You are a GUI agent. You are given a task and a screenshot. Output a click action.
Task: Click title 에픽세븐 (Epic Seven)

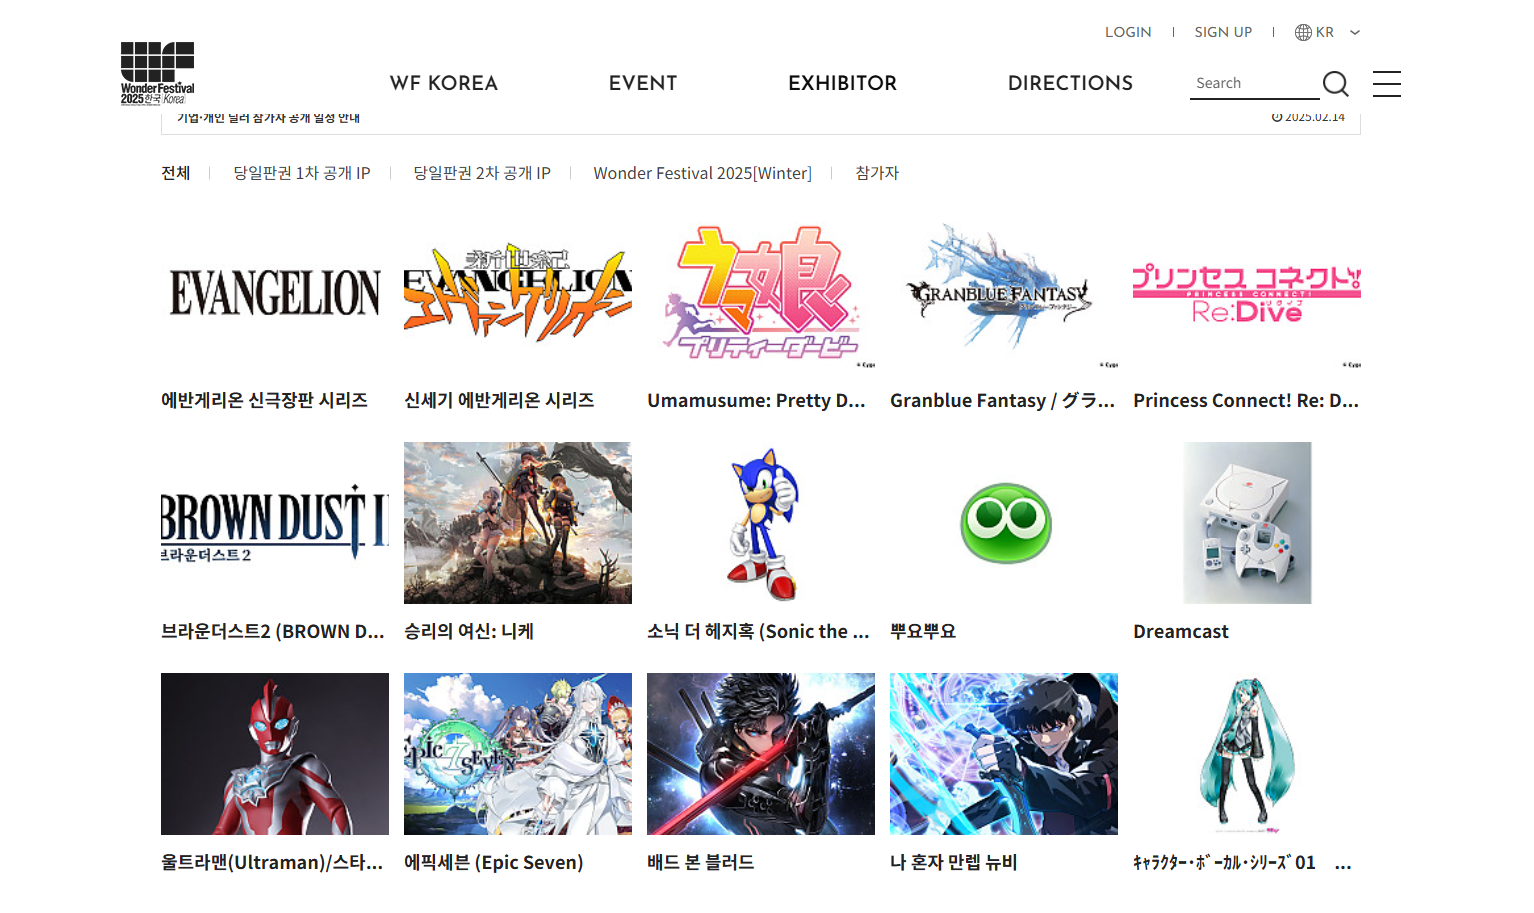(494, 862)
